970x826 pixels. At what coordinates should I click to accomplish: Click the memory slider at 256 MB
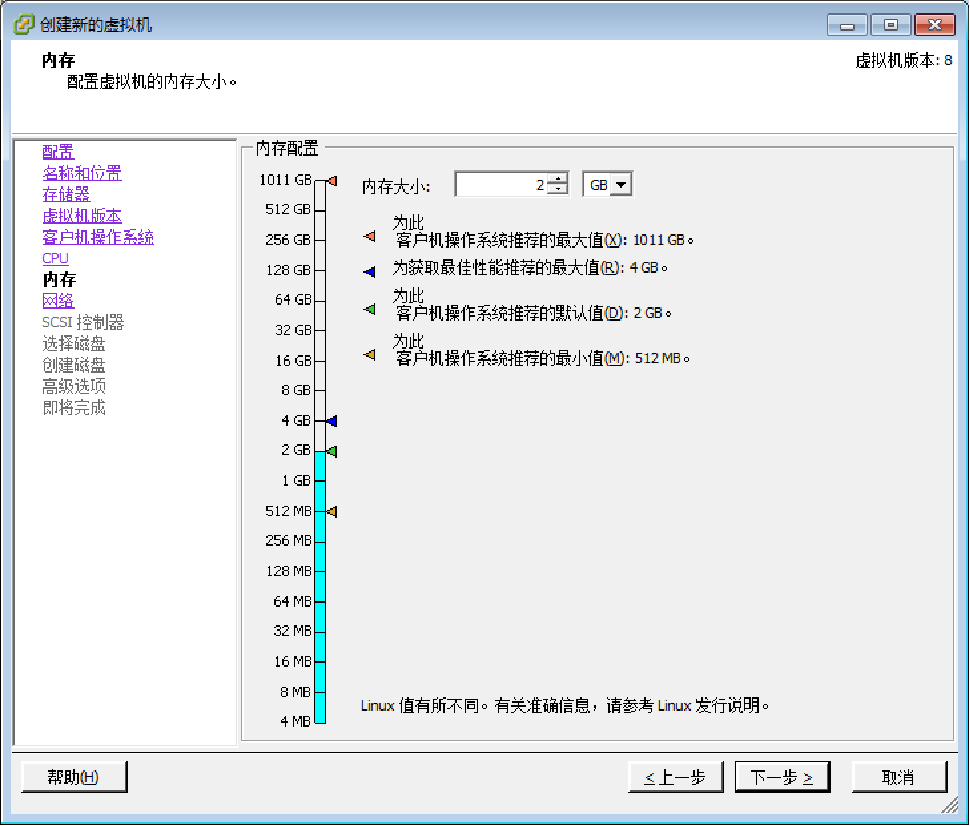[x=320, y=541]
